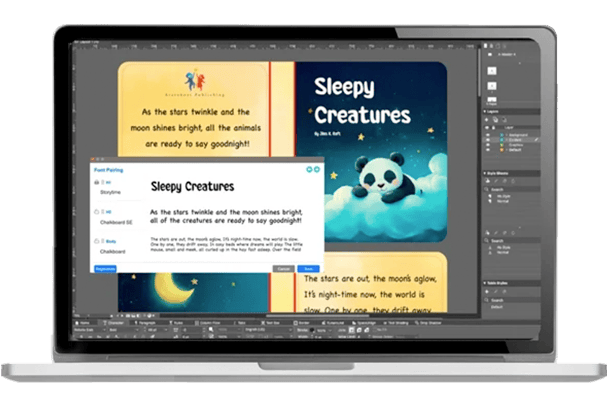The height and width of the screenshot is (405, 608).
Task: Click pencil edit icon on Content layer
Action: [536, 140]
